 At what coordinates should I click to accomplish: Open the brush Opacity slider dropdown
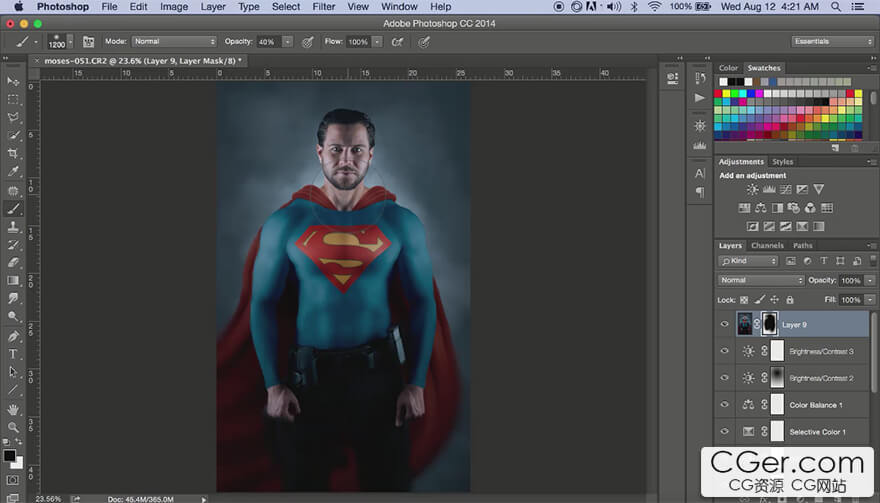287,42
